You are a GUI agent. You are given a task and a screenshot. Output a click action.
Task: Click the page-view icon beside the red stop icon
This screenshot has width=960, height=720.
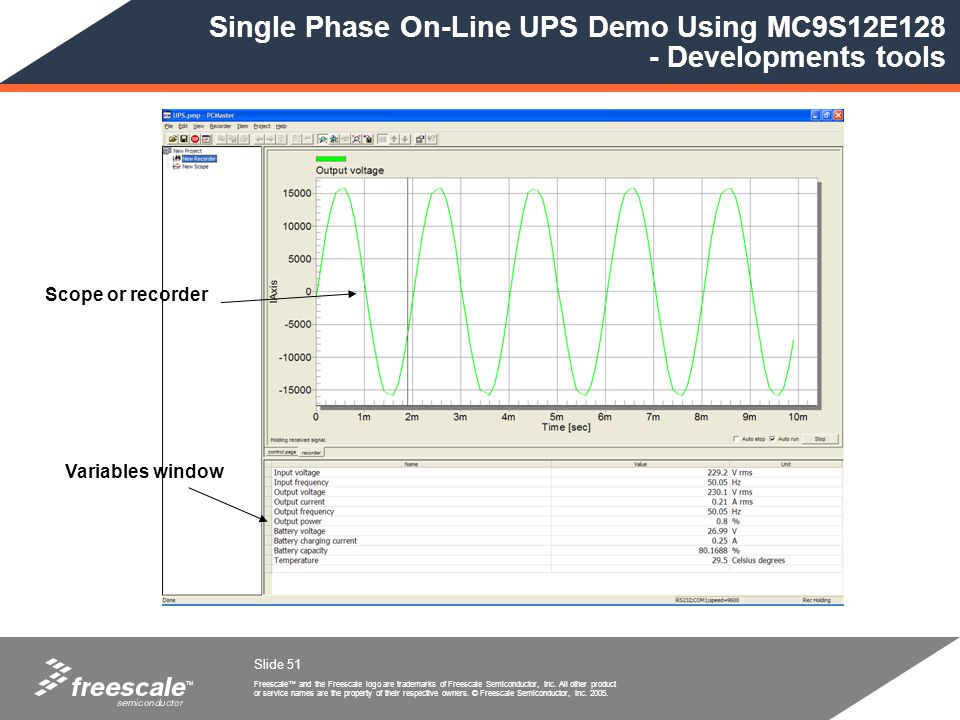click(206, 139)
